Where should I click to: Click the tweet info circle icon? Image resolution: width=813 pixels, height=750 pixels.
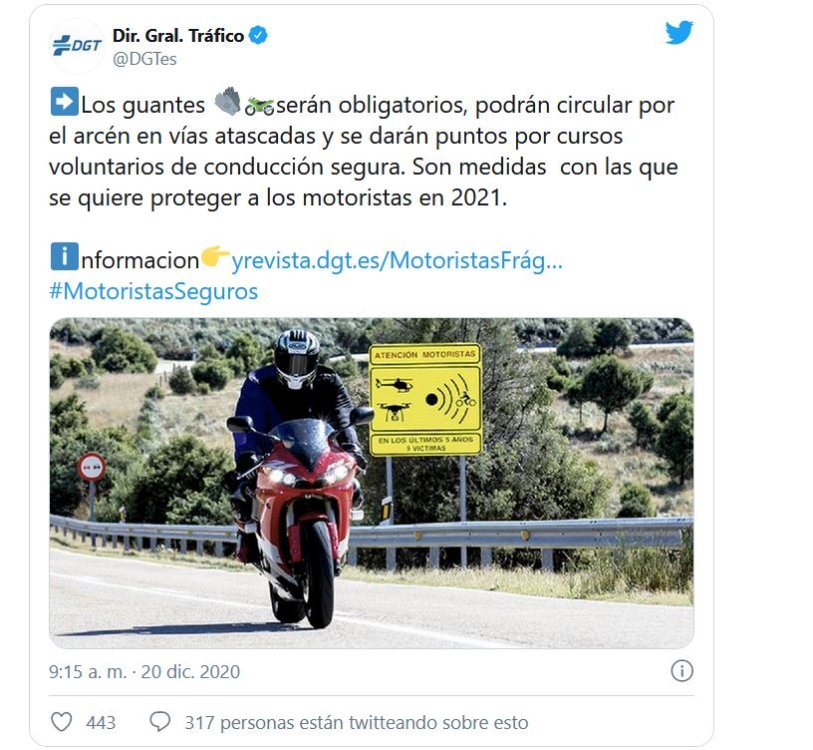point(682,671)
